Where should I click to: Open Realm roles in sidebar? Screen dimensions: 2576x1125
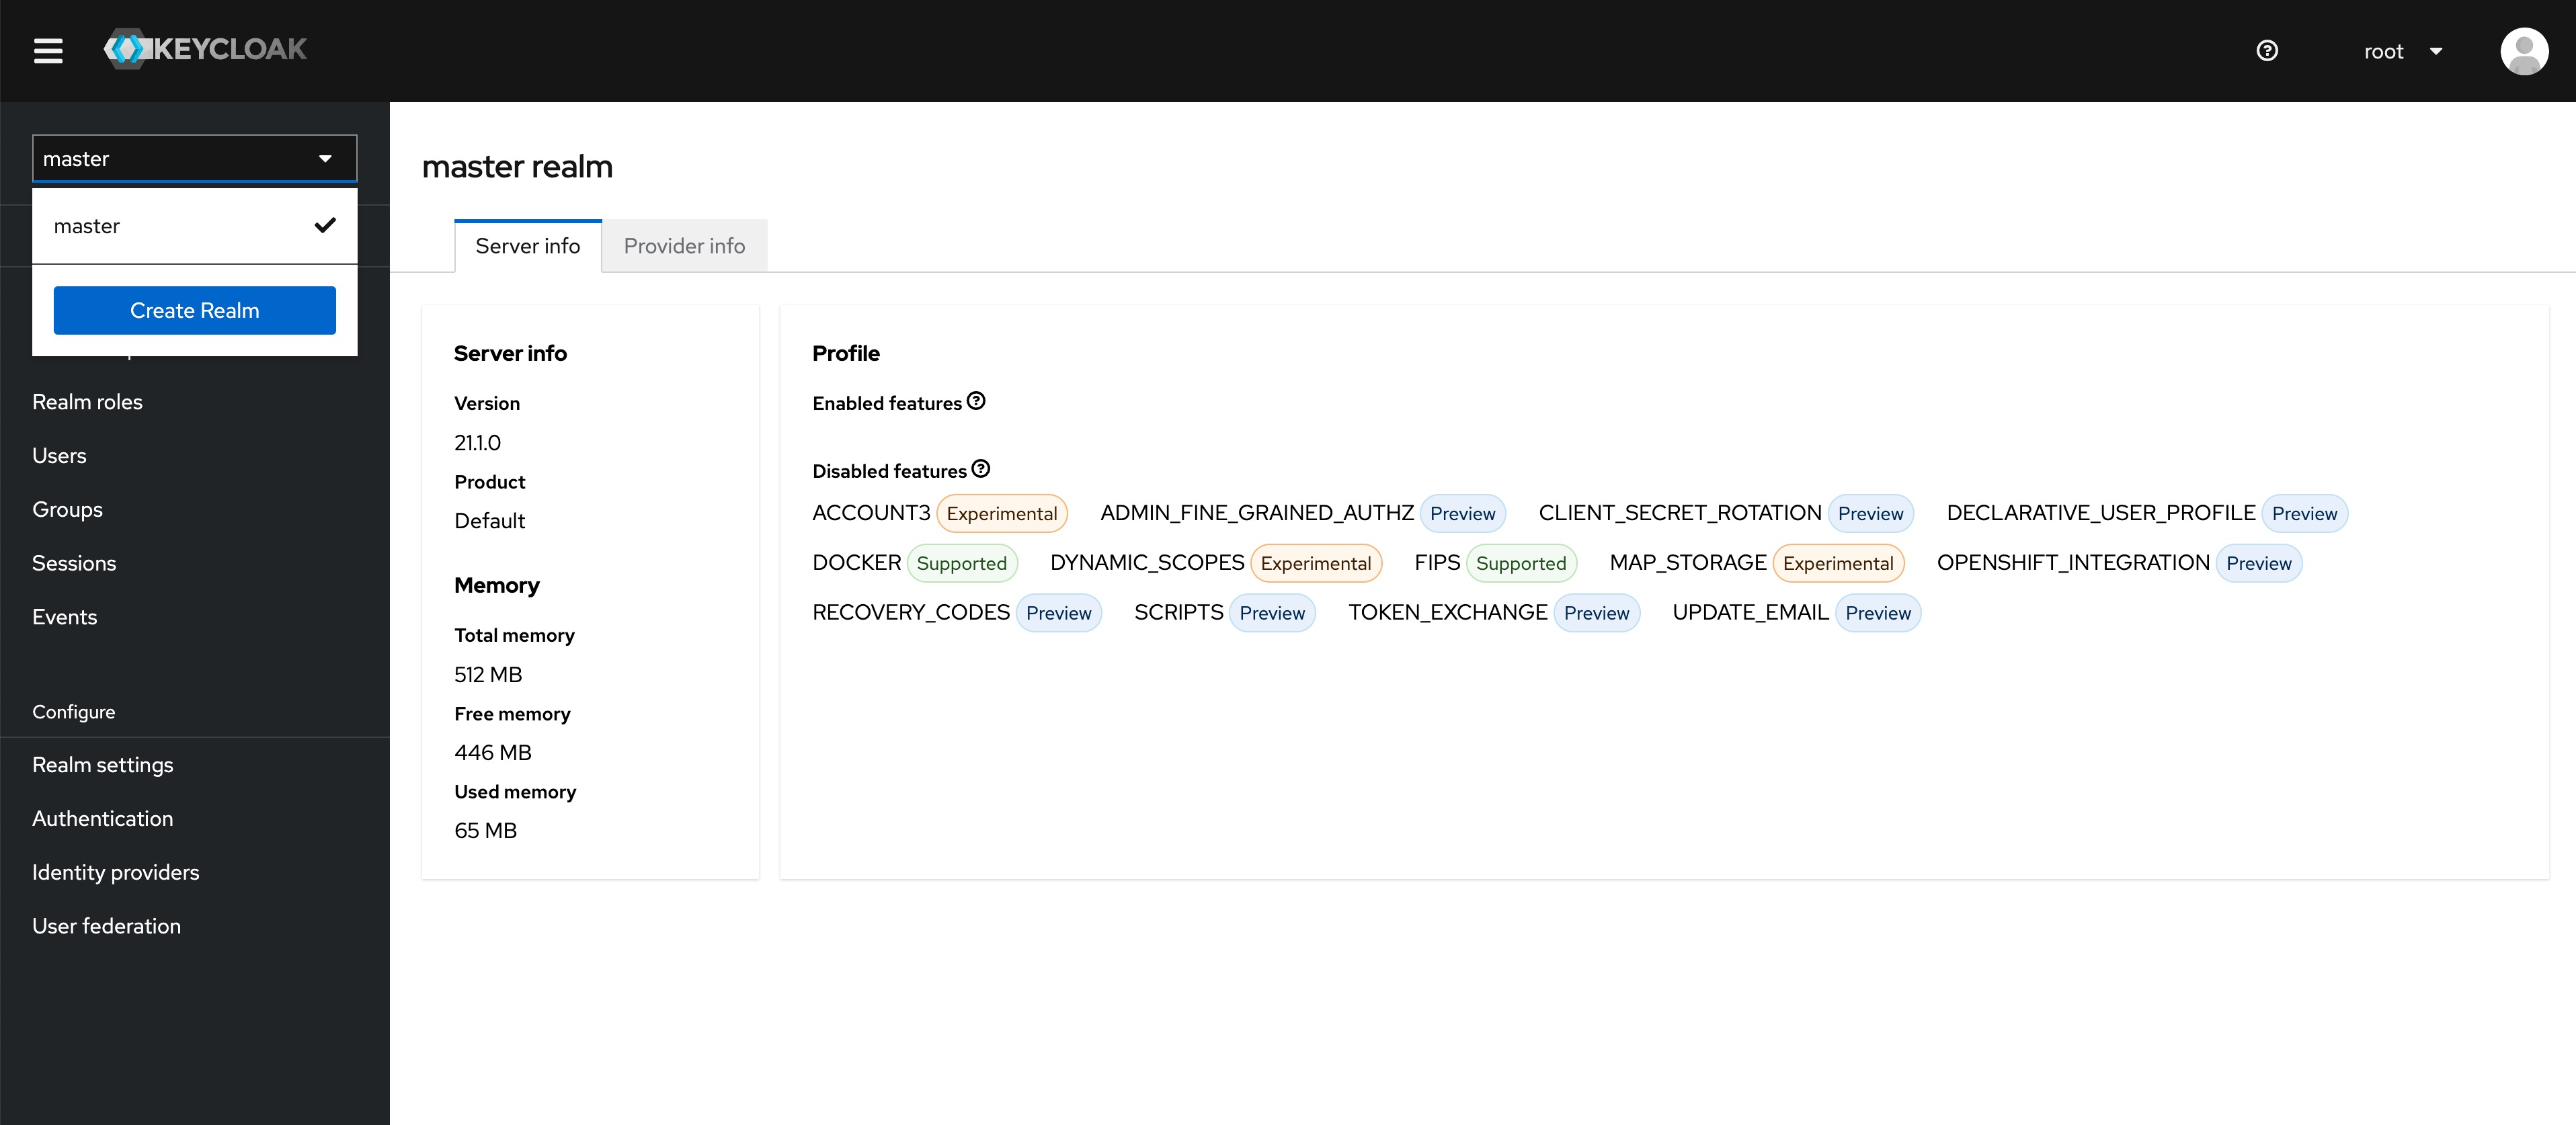87,402
